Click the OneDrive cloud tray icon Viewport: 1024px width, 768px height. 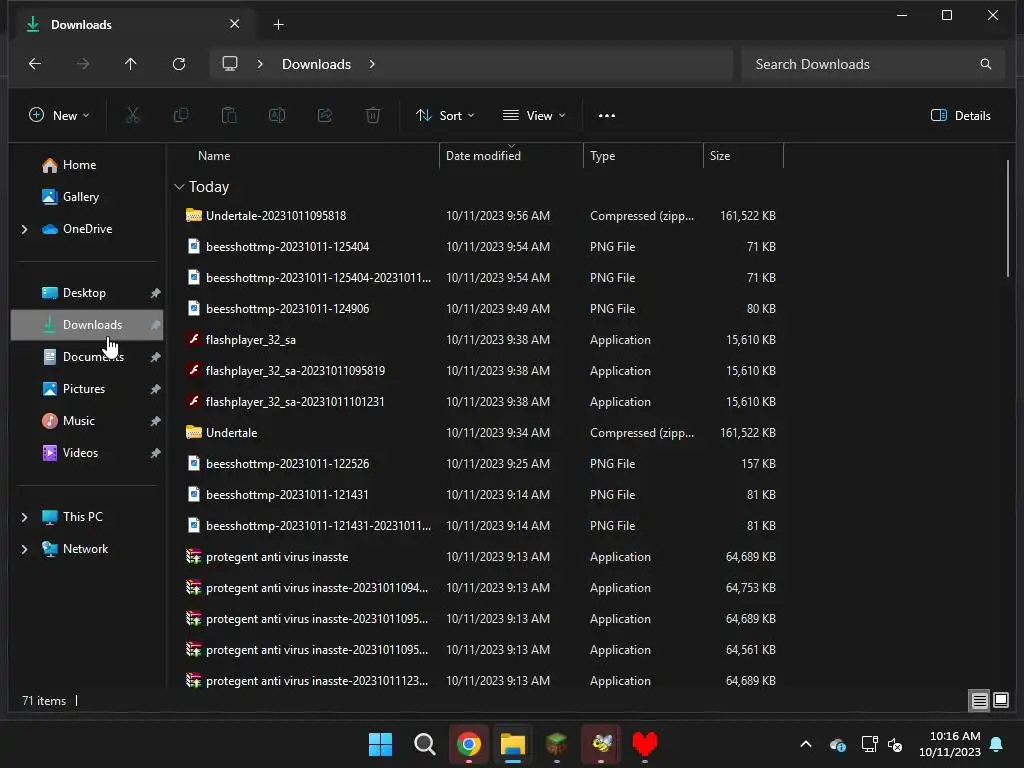click(x=838, y=744)
